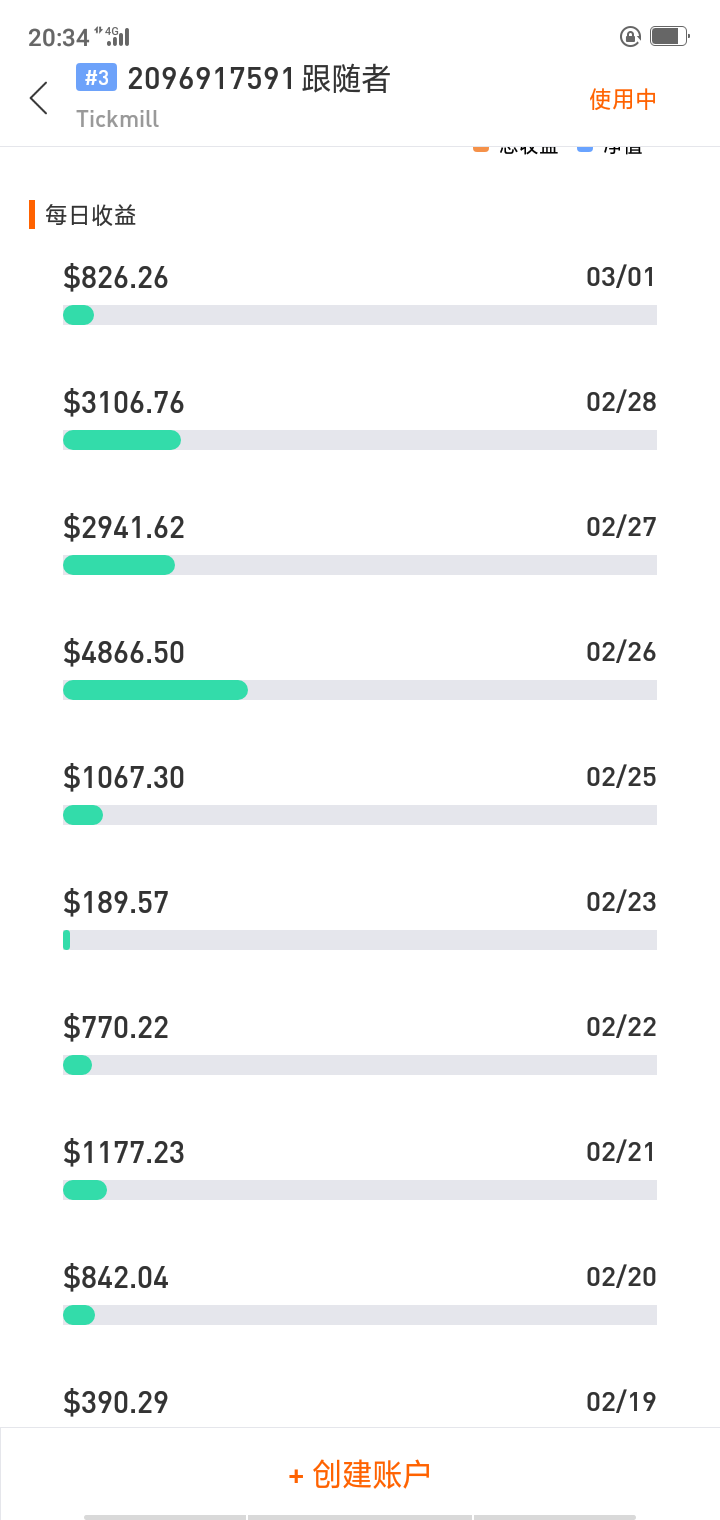Tap the 4G signal strength icon
Screen dimensions: 720x1520
tap(115, 37)
